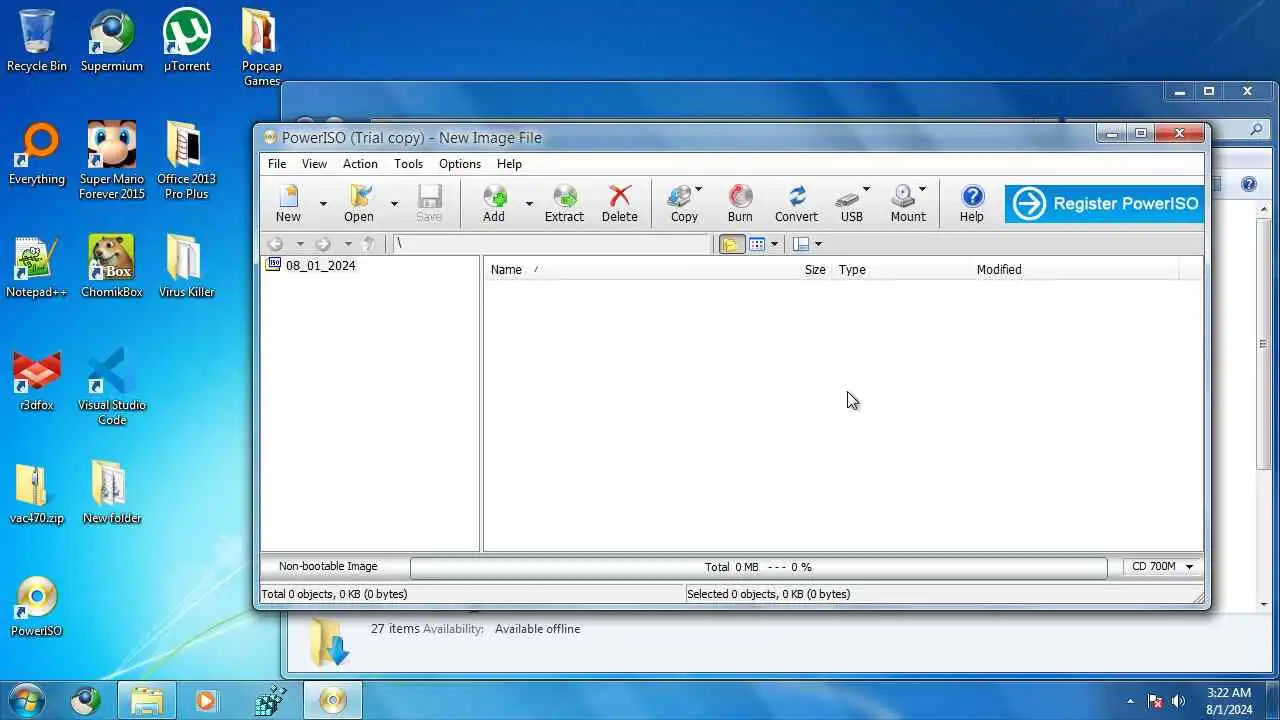1280x720 pixels.
Task: Click the Register PowerISO banner
Action: 1104,204
